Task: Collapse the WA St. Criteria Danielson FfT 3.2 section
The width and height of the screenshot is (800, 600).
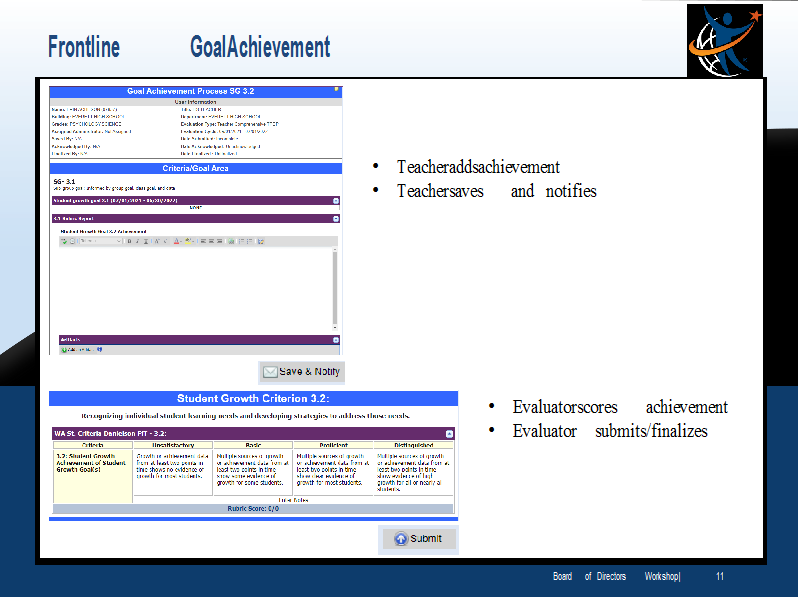Action: [449, 434]
